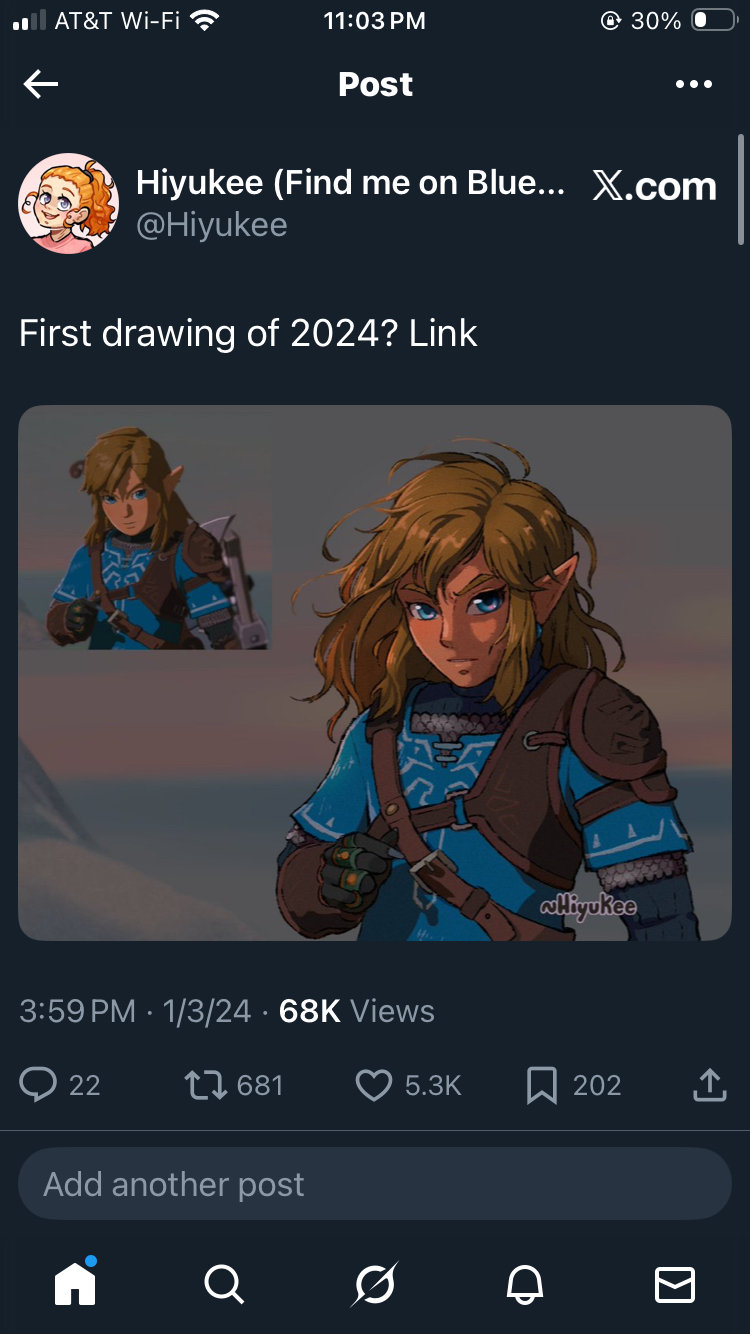
Task: Open the @Hiyukee handle
Action: [212, 225]
